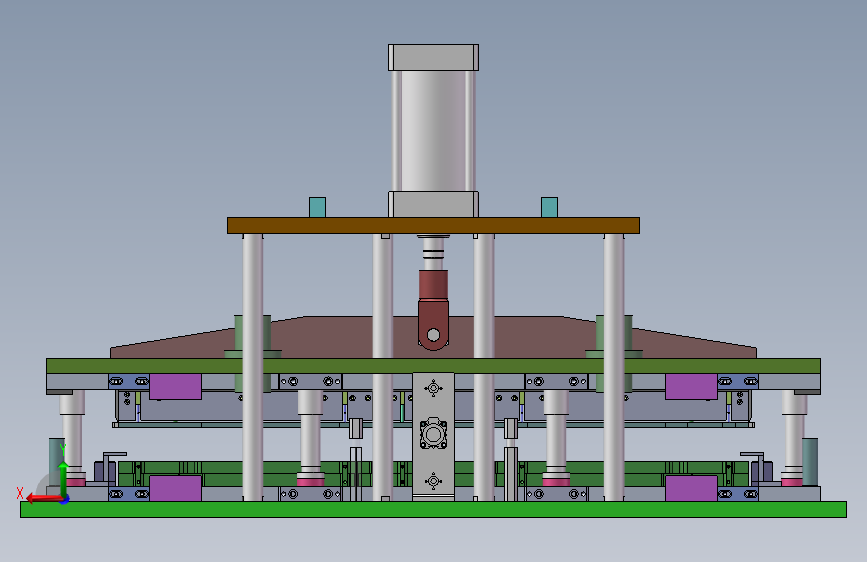The height and width of the screenshot is (562, 867).
Task: Select the olive green upper die plate
Action: click(434, 366)
